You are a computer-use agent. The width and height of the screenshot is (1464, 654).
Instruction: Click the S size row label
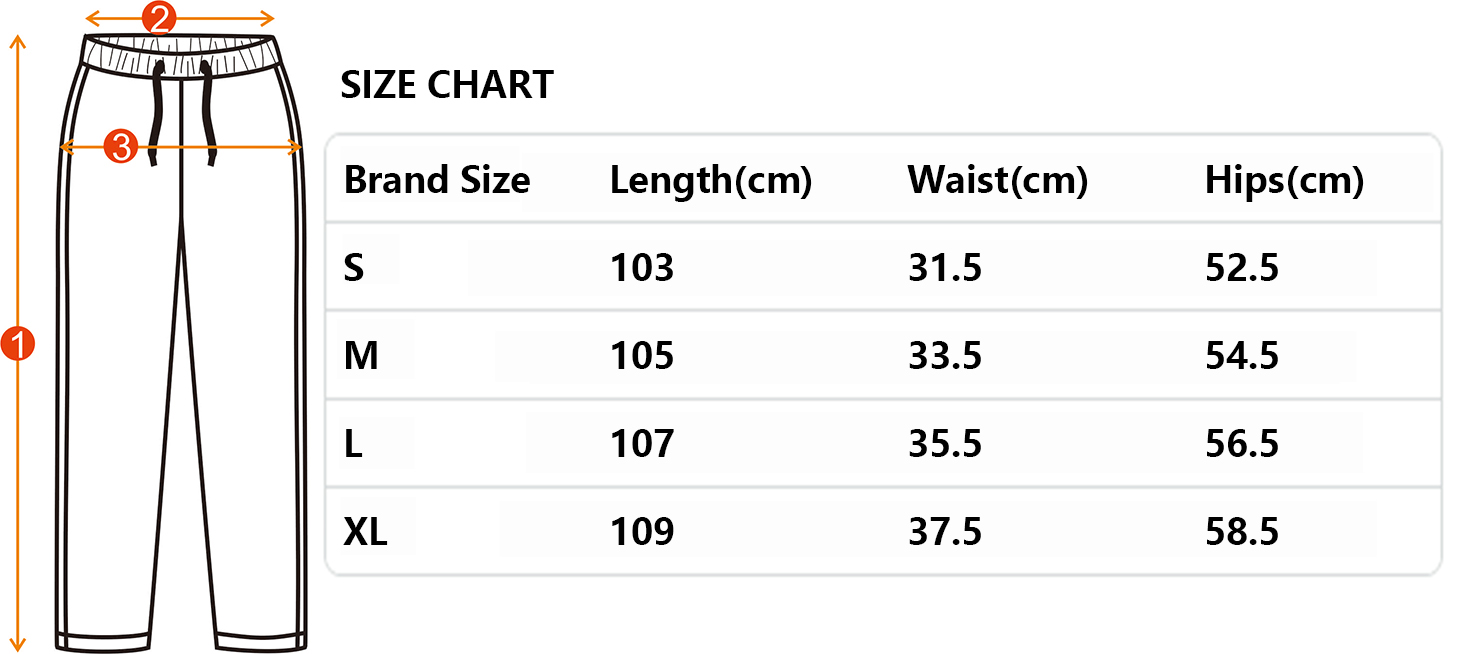click(x=354, y=268)
